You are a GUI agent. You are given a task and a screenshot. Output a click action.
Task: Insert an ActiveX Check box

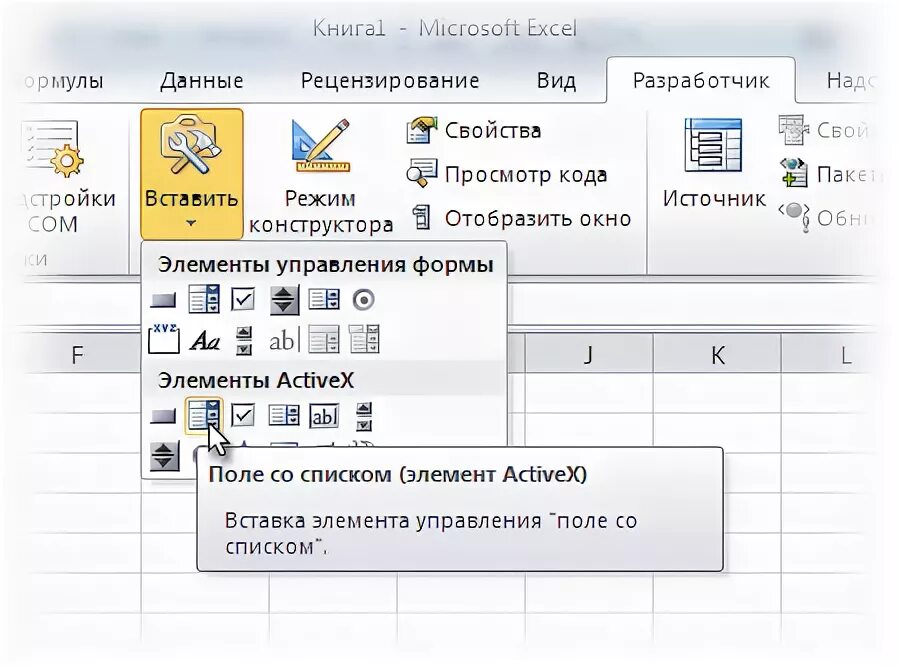click(x=243, y=415)
